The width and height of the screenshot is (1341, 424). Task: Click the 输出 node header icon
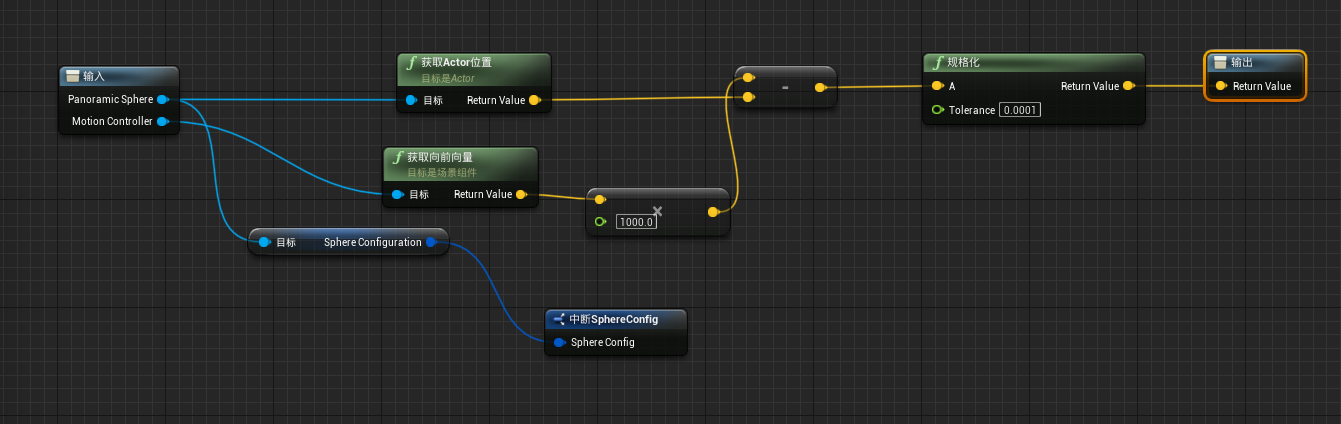1220,62
